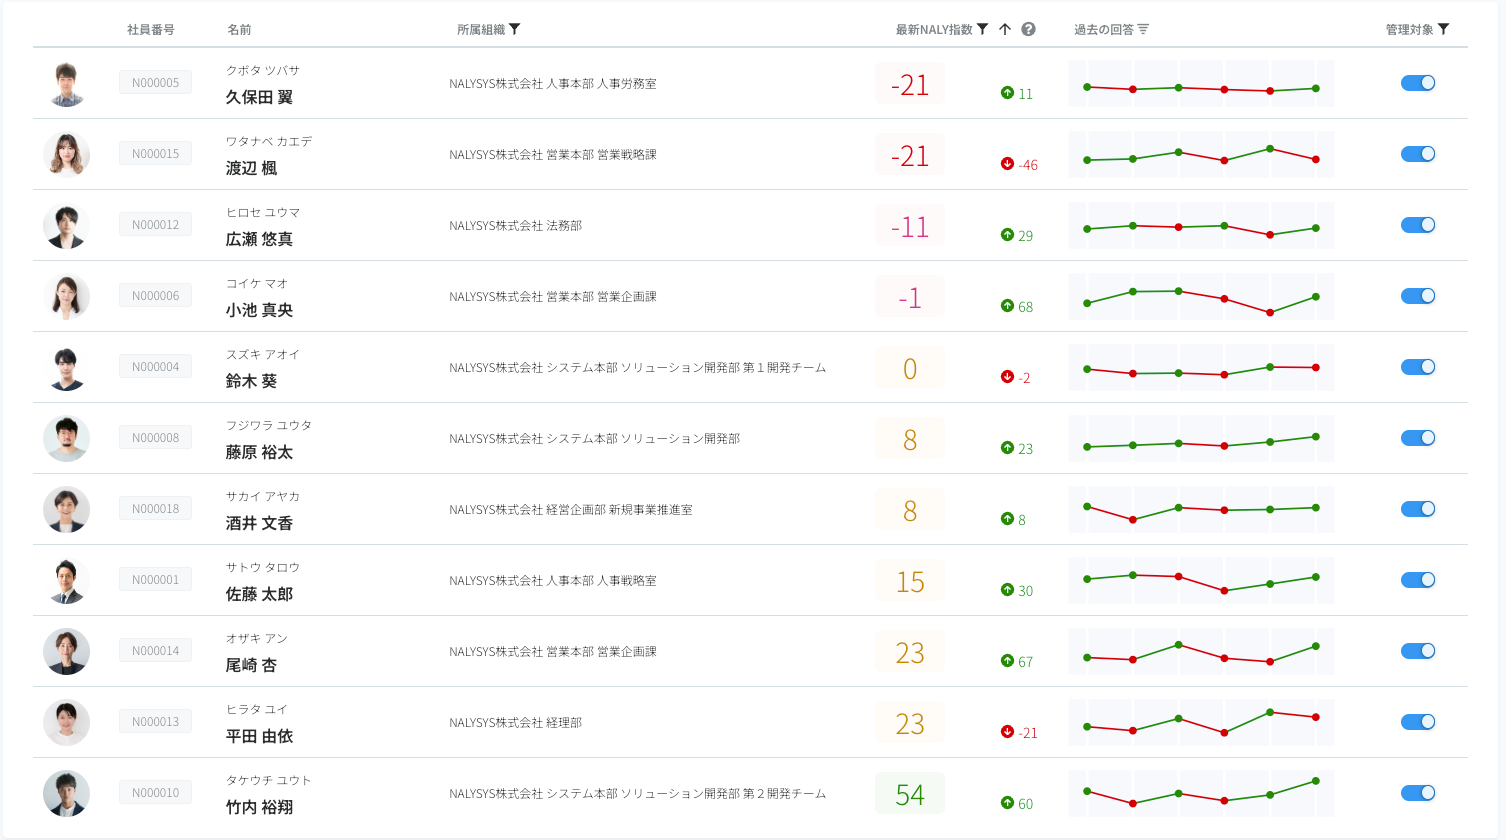The width and height of the screenshot is (1506, 840).
Task: Click the green up arrow beside 68
Action: pyautogui.click(x=1007, y=306)
